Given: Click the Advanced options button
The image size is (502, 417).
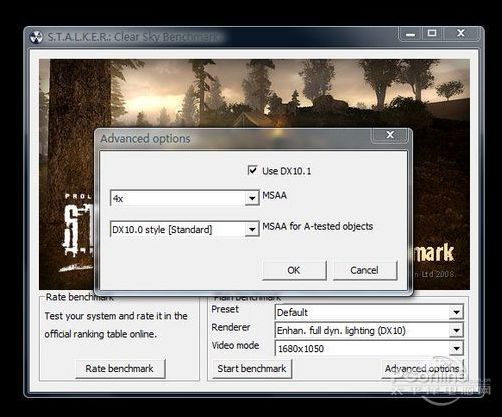Looking at the screenshot, I should tap(423, 369).
